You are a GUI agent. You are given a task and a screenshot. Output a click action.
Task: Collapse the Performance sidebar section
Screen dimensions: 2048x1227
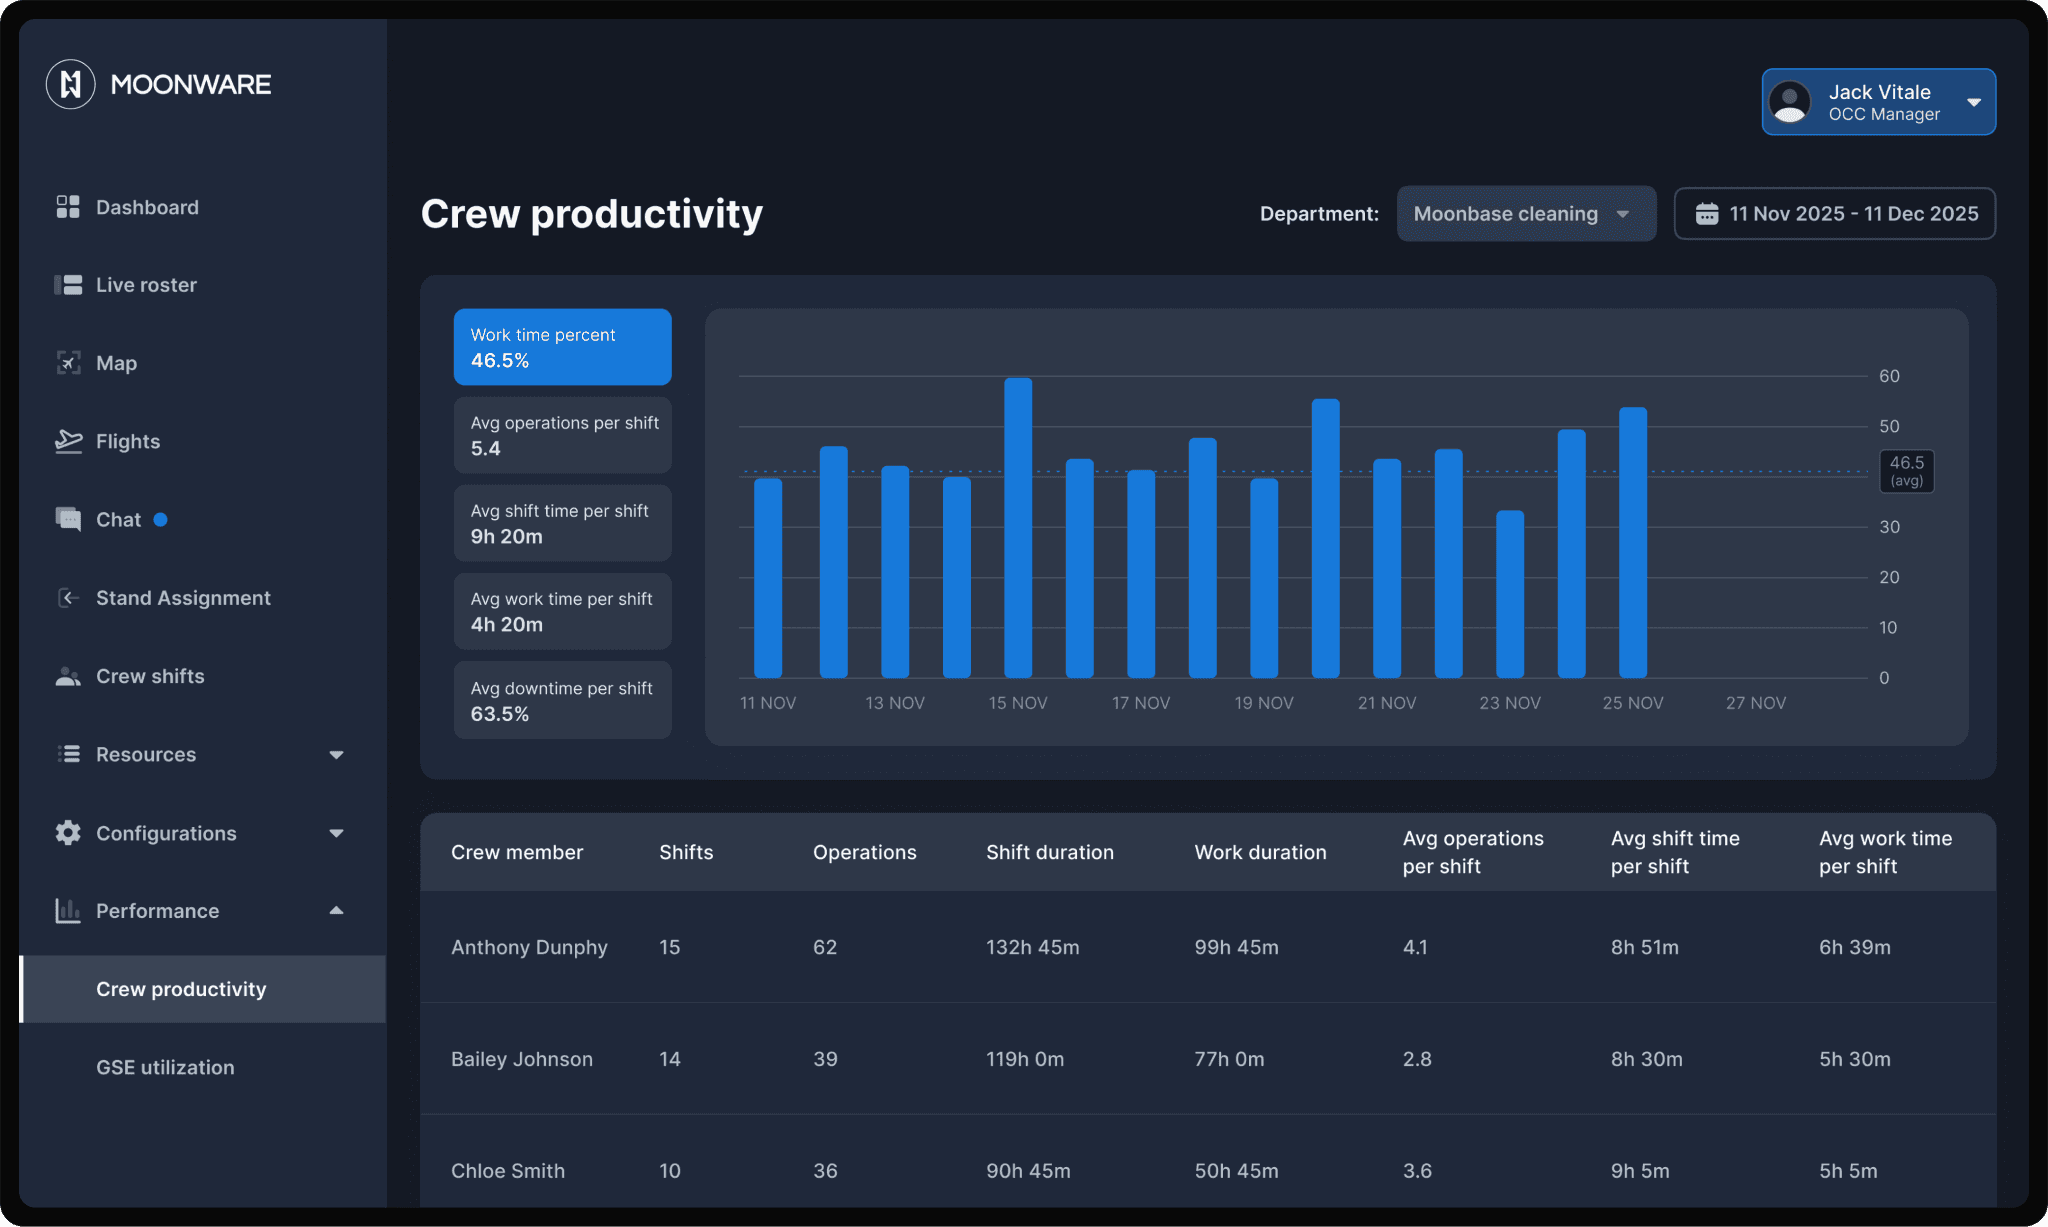(x=336, y=911)
